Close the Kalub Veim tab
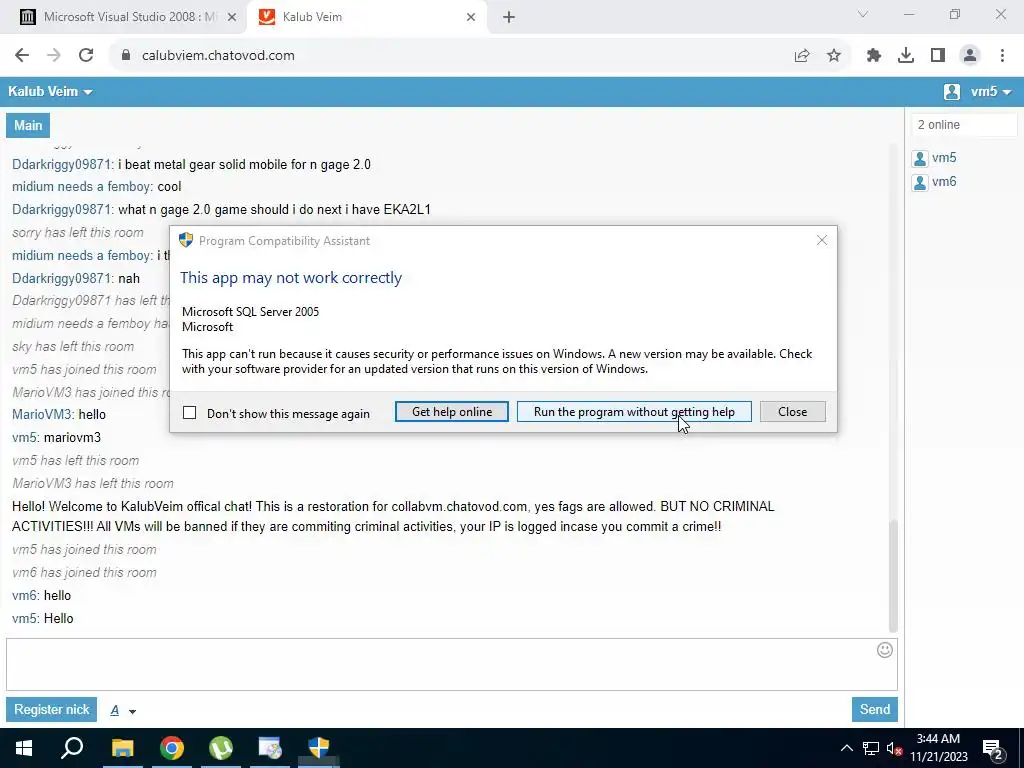Viewport: 1024px width, 768px height. 471,17
